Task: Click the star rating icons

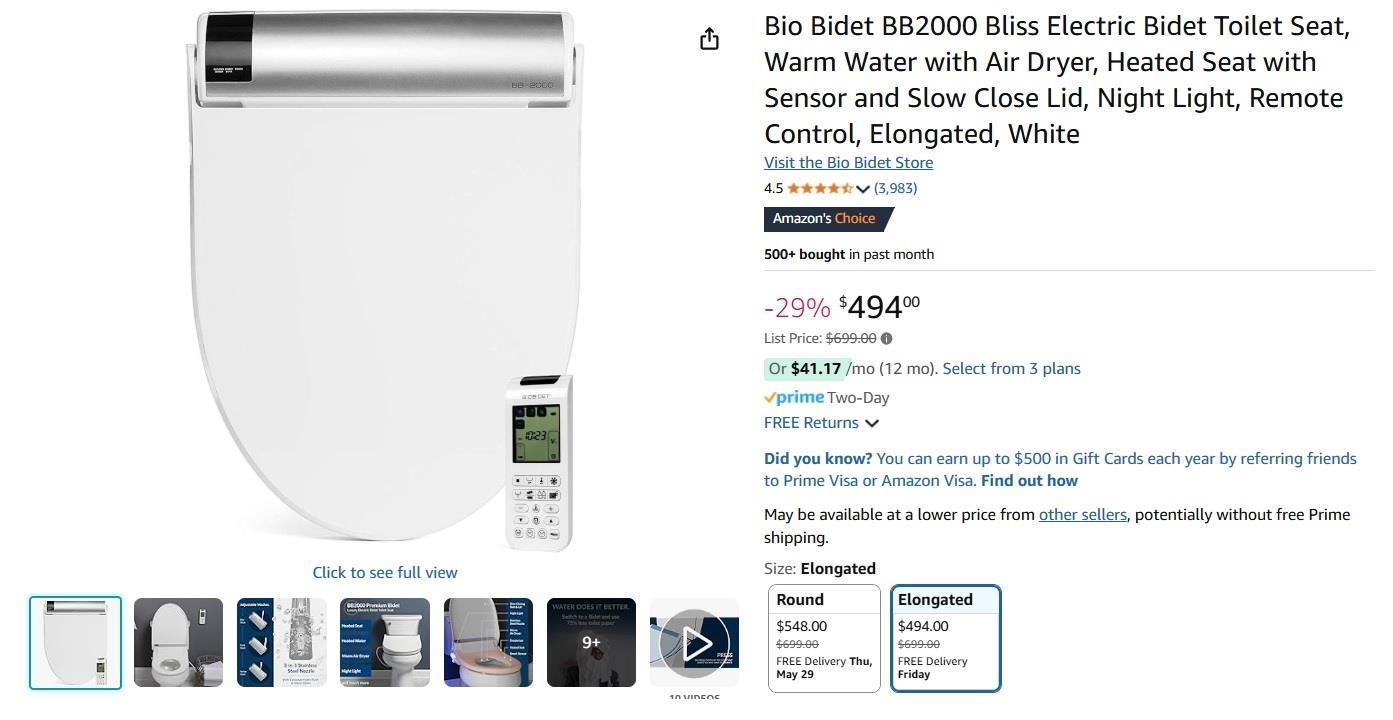Action: pos(819,188)
